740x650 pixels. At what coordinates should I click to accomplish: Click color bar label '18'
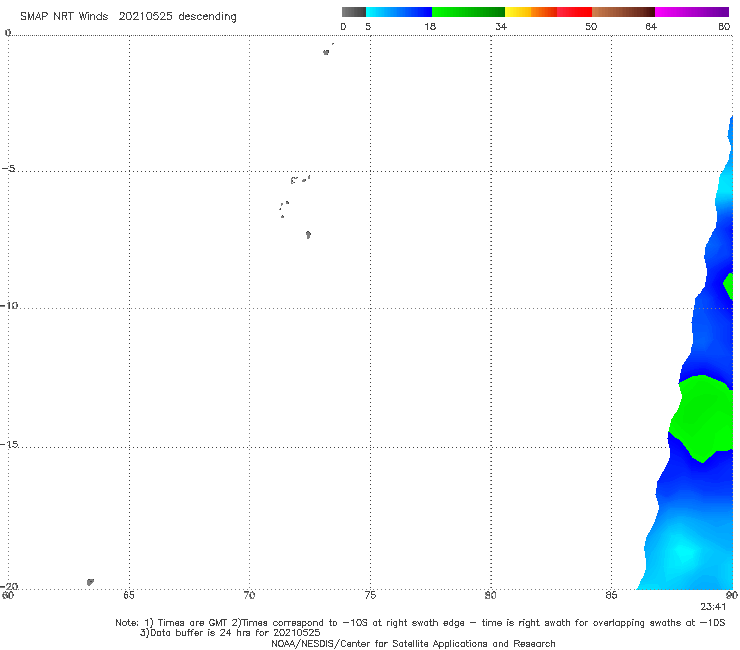tap(430, 26)
